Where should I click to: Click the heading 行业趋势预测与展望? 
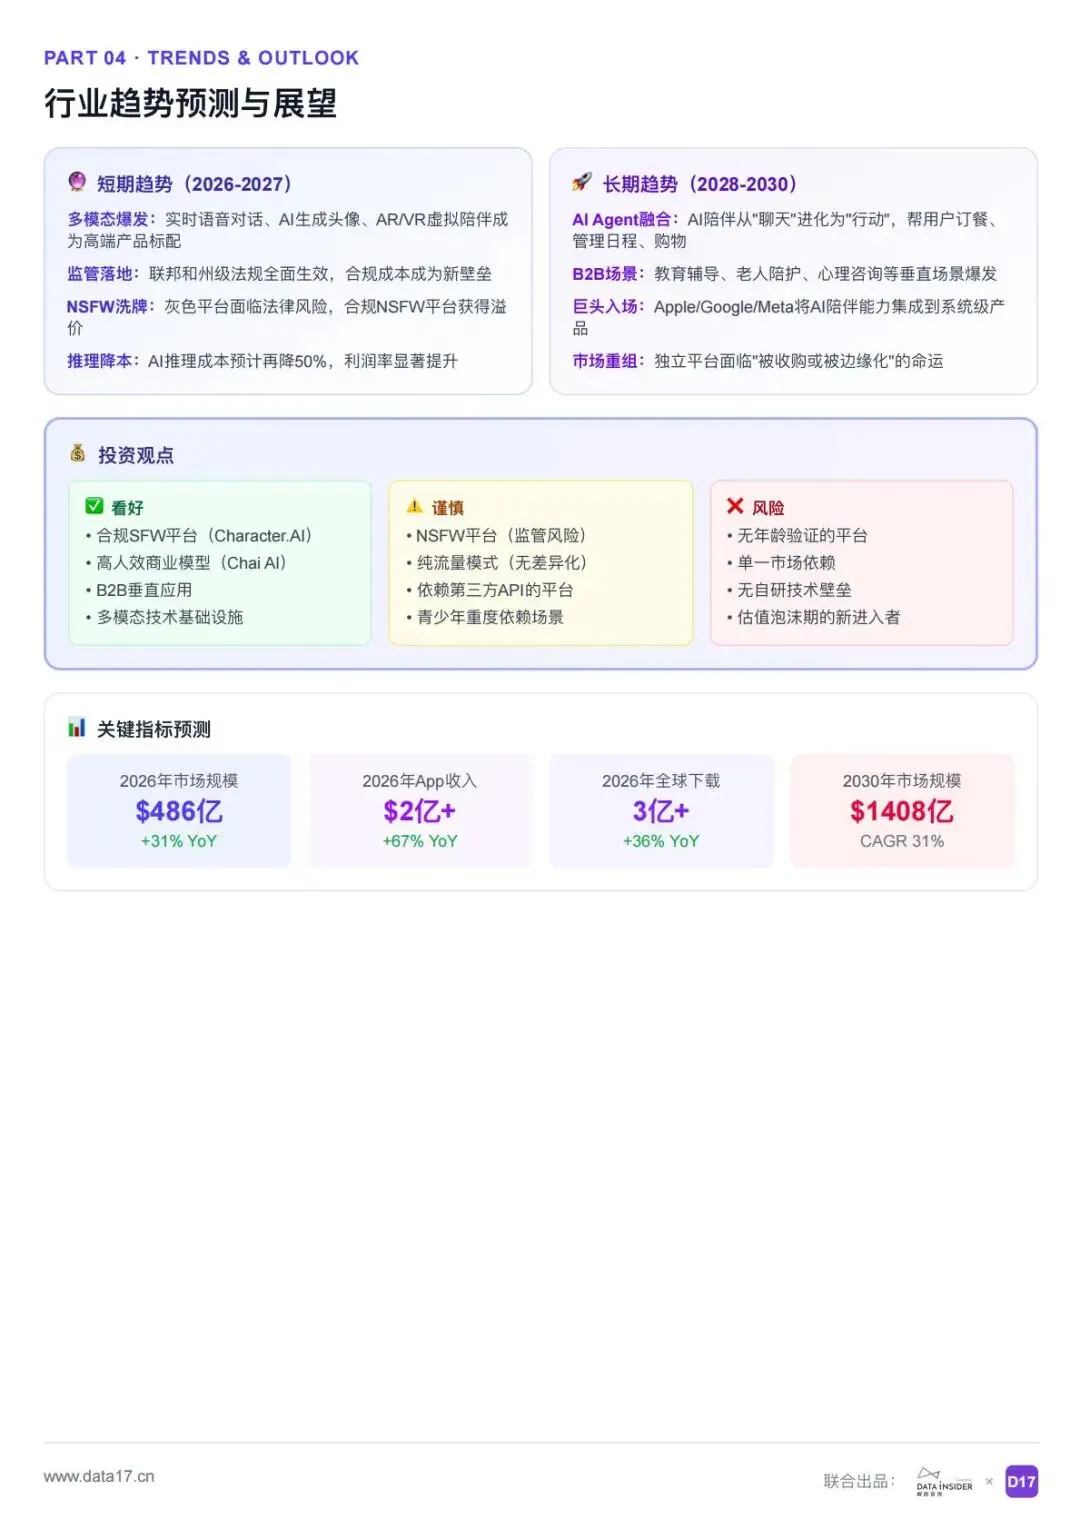[x=190, y=103]
